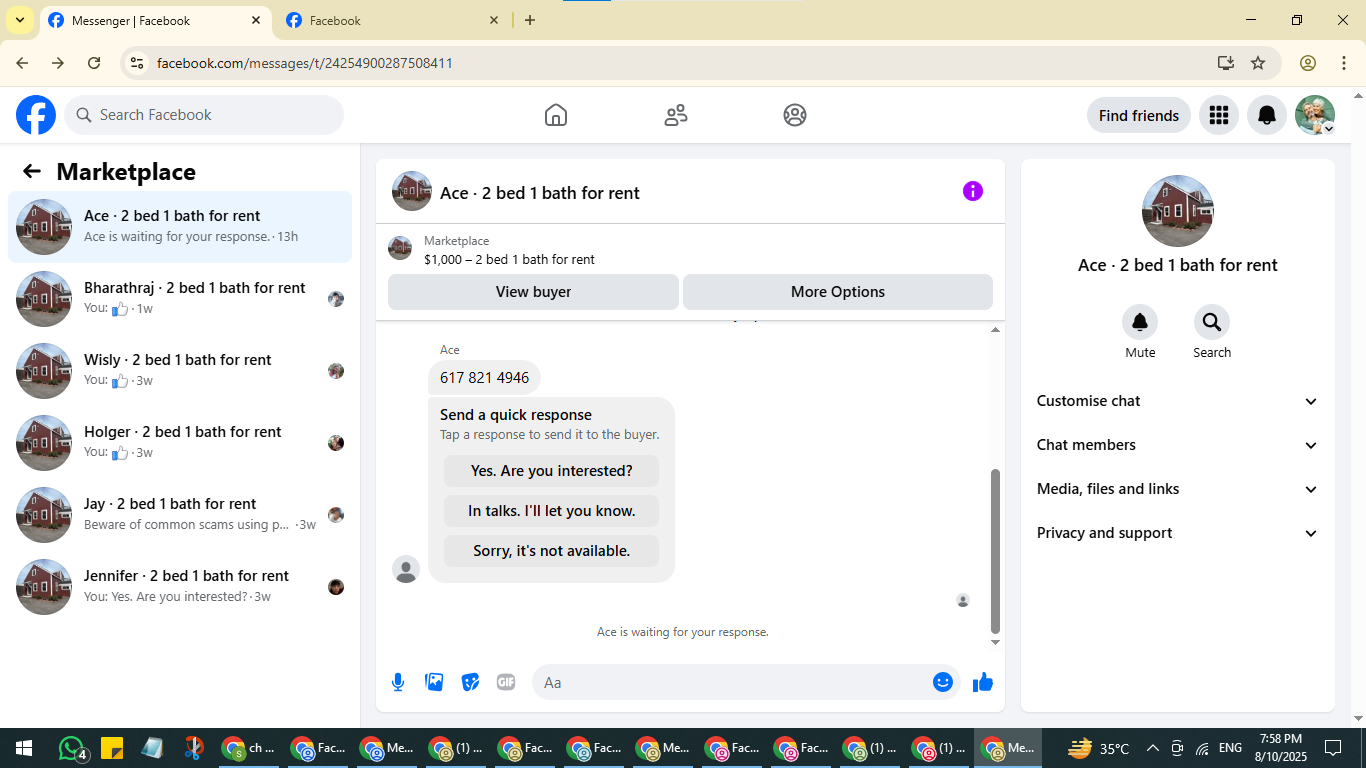Go to the Home feed icon
Screen dimensions: 1366x768
coord(556,115)
